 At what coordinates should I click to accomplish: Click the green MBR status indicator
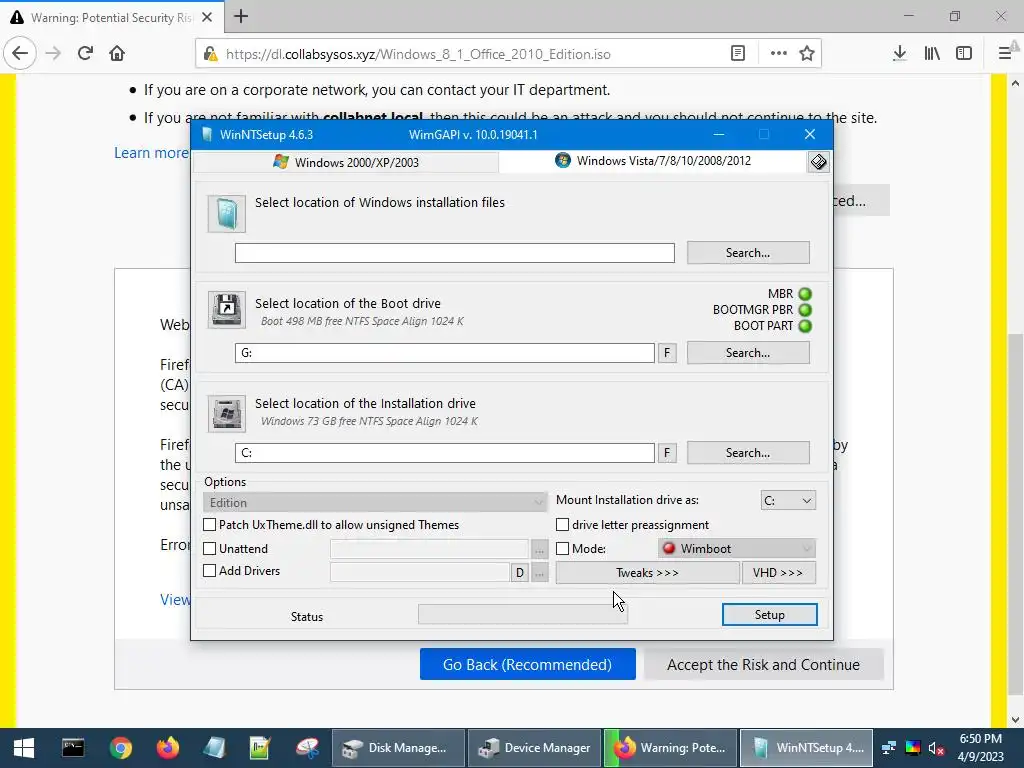click(x=805, y=294)
